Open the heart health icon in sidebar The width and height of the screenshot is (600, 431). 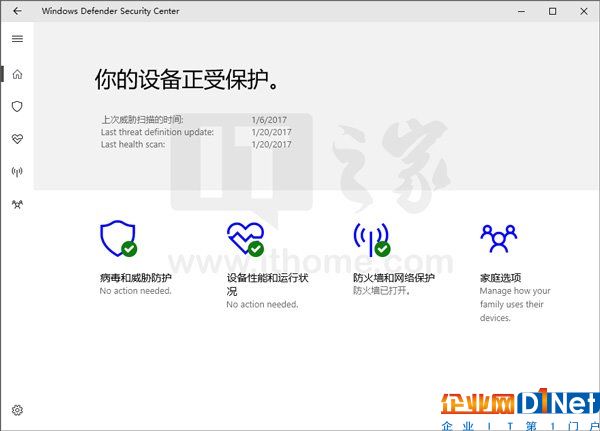[x=17, y=139]
